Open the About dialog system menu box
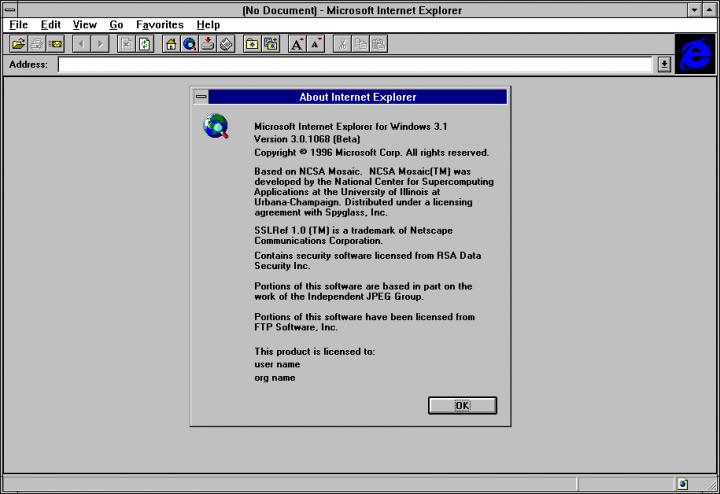This screenshot has height=494, width=720. pos(201,97)
